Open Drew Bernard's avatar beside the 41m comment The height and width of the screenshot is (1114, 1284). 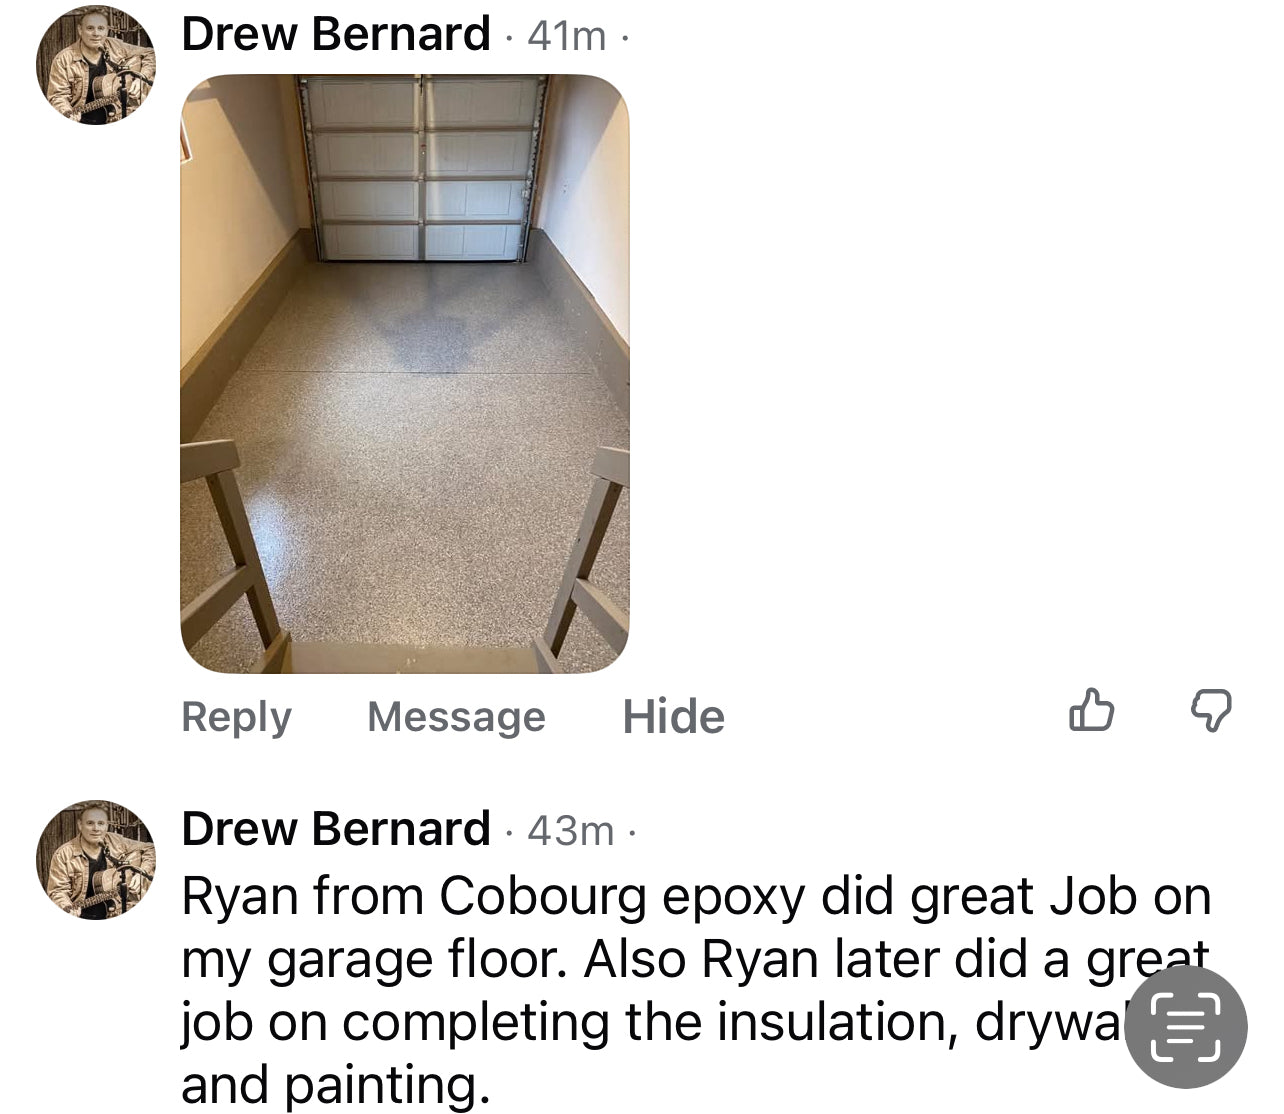(x=96, y=65)
